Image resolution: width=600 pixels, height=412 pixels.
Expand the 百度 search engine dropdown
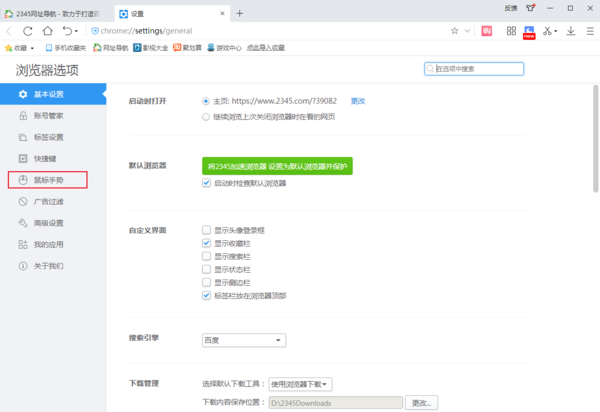pyautogui.click(x=243, y=340)
